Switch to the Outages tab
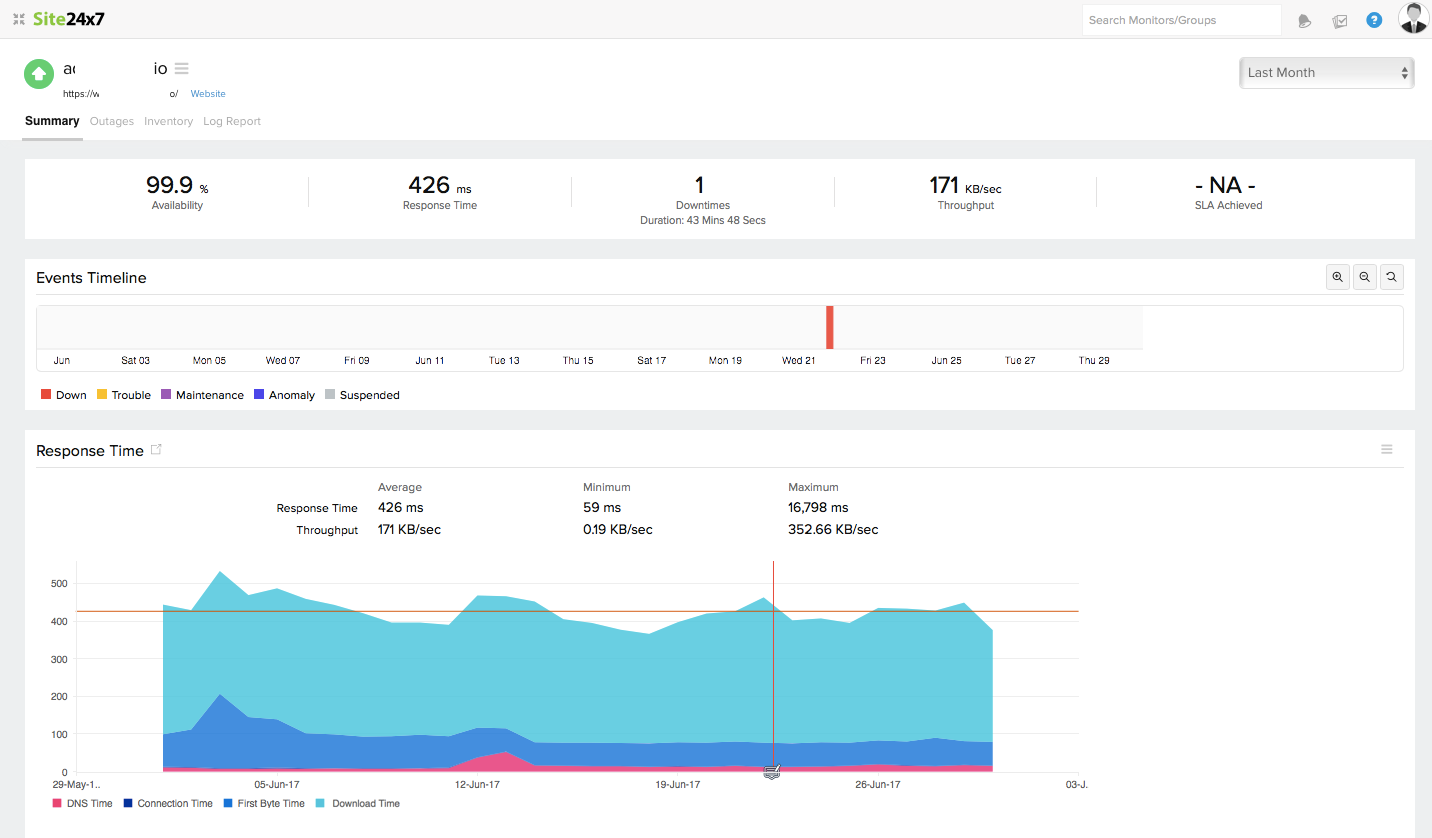The width and height of the screenshot is (1432, 838). tap(111, 121)
